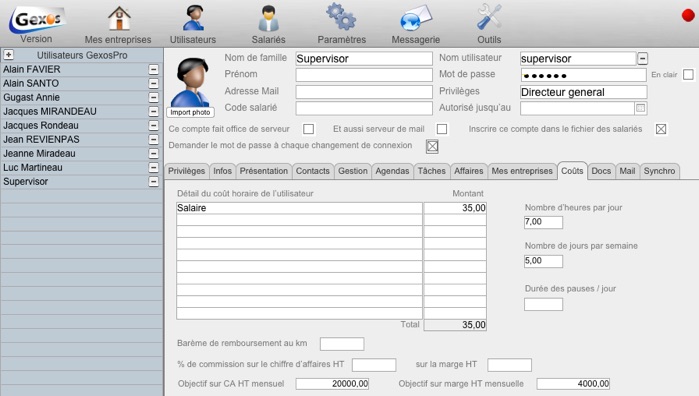Switch to the Synchro tab
The image size is (699, 396).
tap(659, 171)
